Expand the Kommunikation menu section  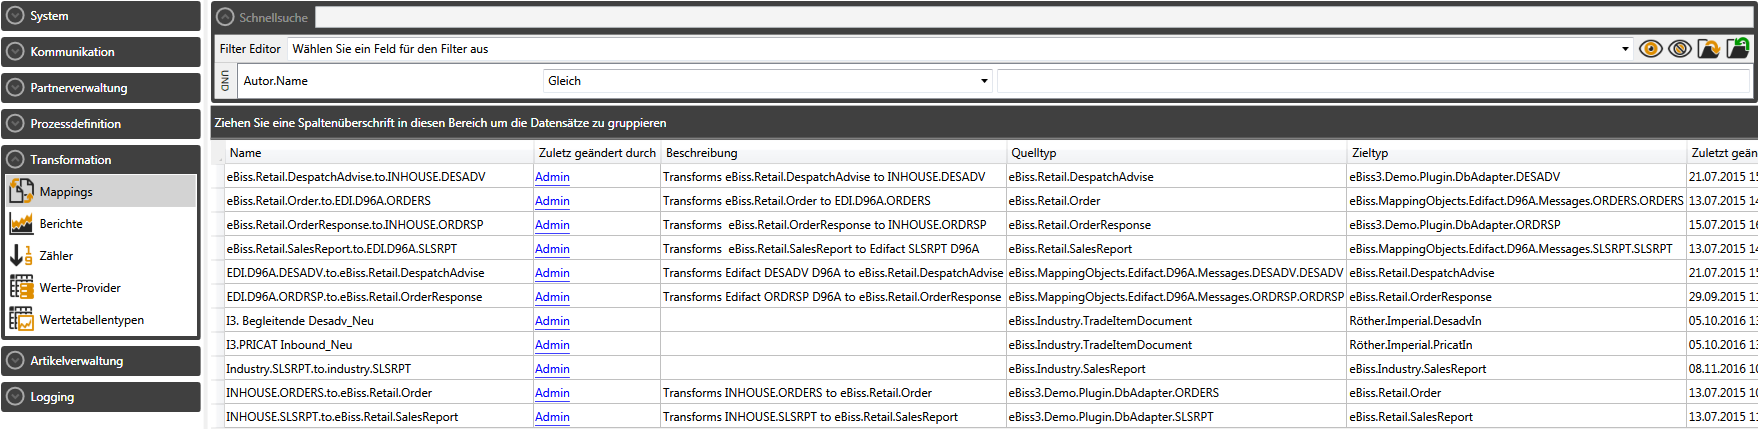click(x=100, y=52)
